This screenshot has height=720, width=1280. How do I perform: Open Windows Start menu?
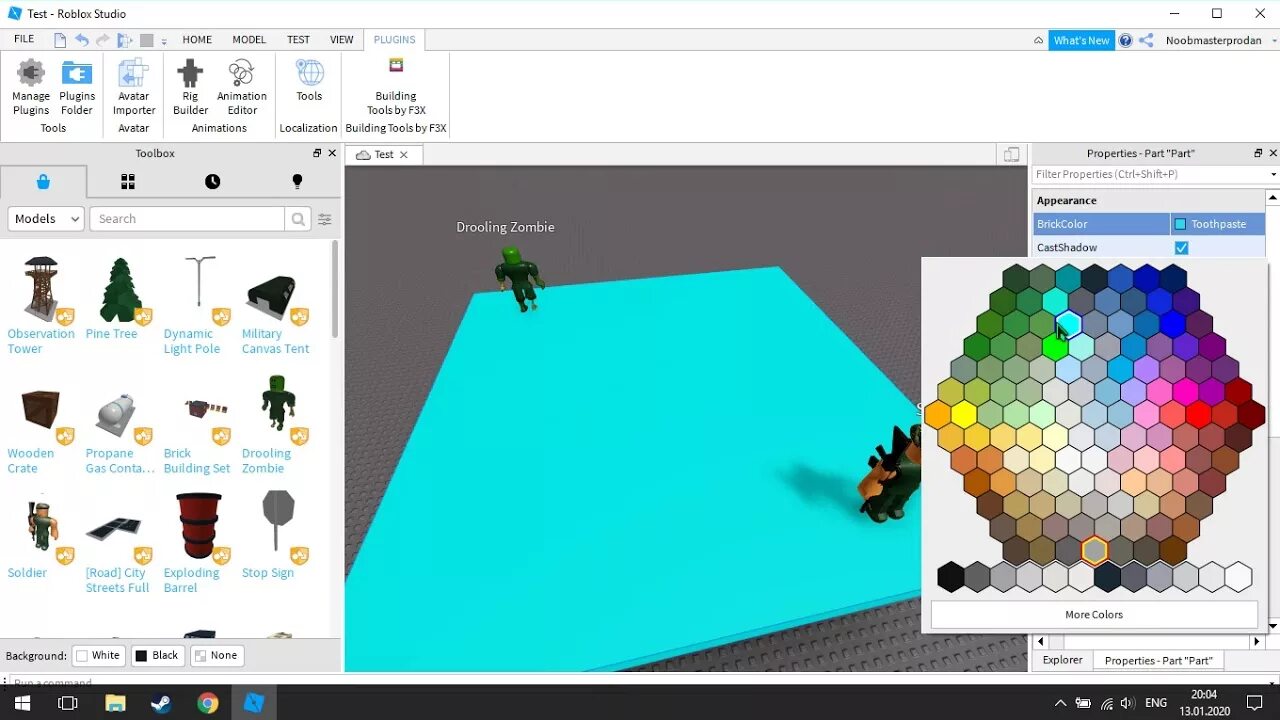pyautogui.click(x=22, y=703)
